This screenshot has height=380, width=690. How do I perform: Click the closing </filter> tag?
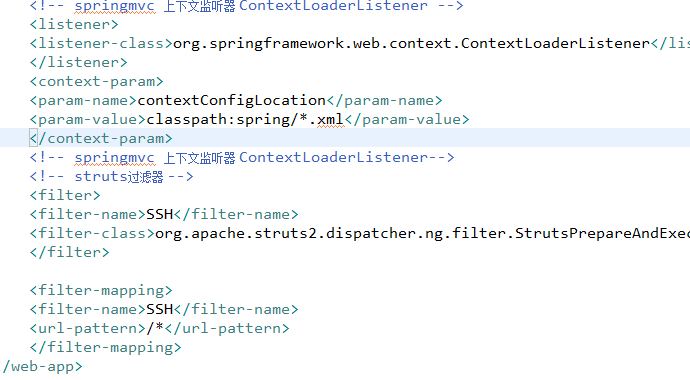point(70,252)
